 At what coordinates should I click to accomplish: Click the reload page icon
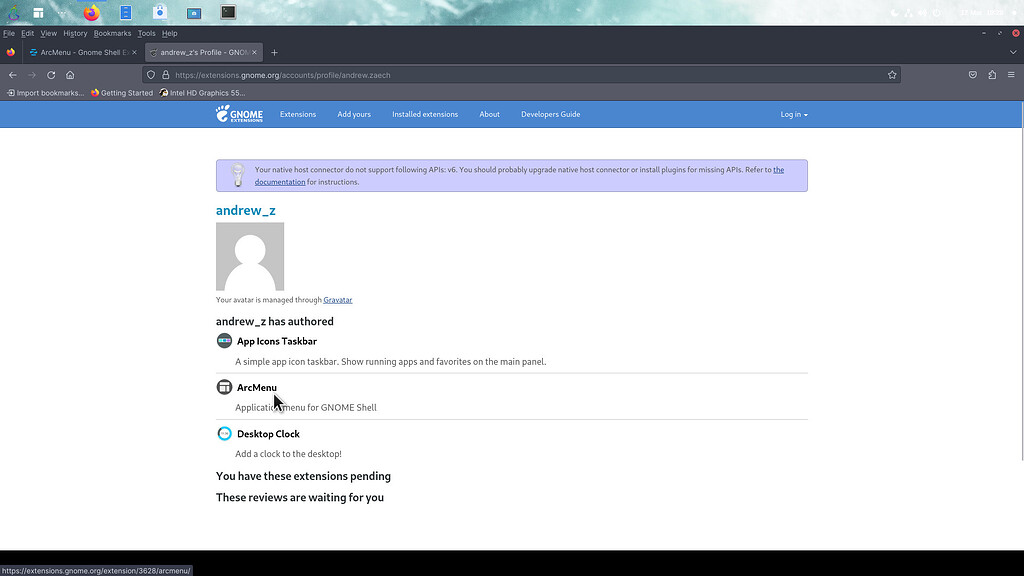50,74
